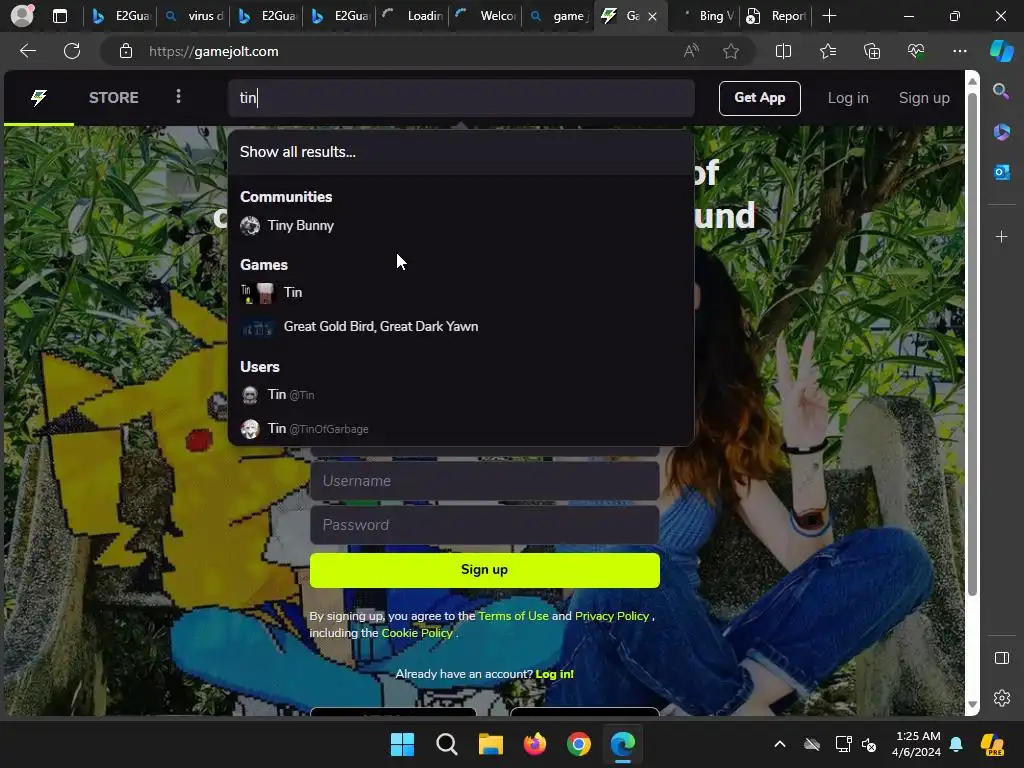Switch to the 'Bing V' tab
Viewport: 1024px width, 768px height.
click(705, 16)
